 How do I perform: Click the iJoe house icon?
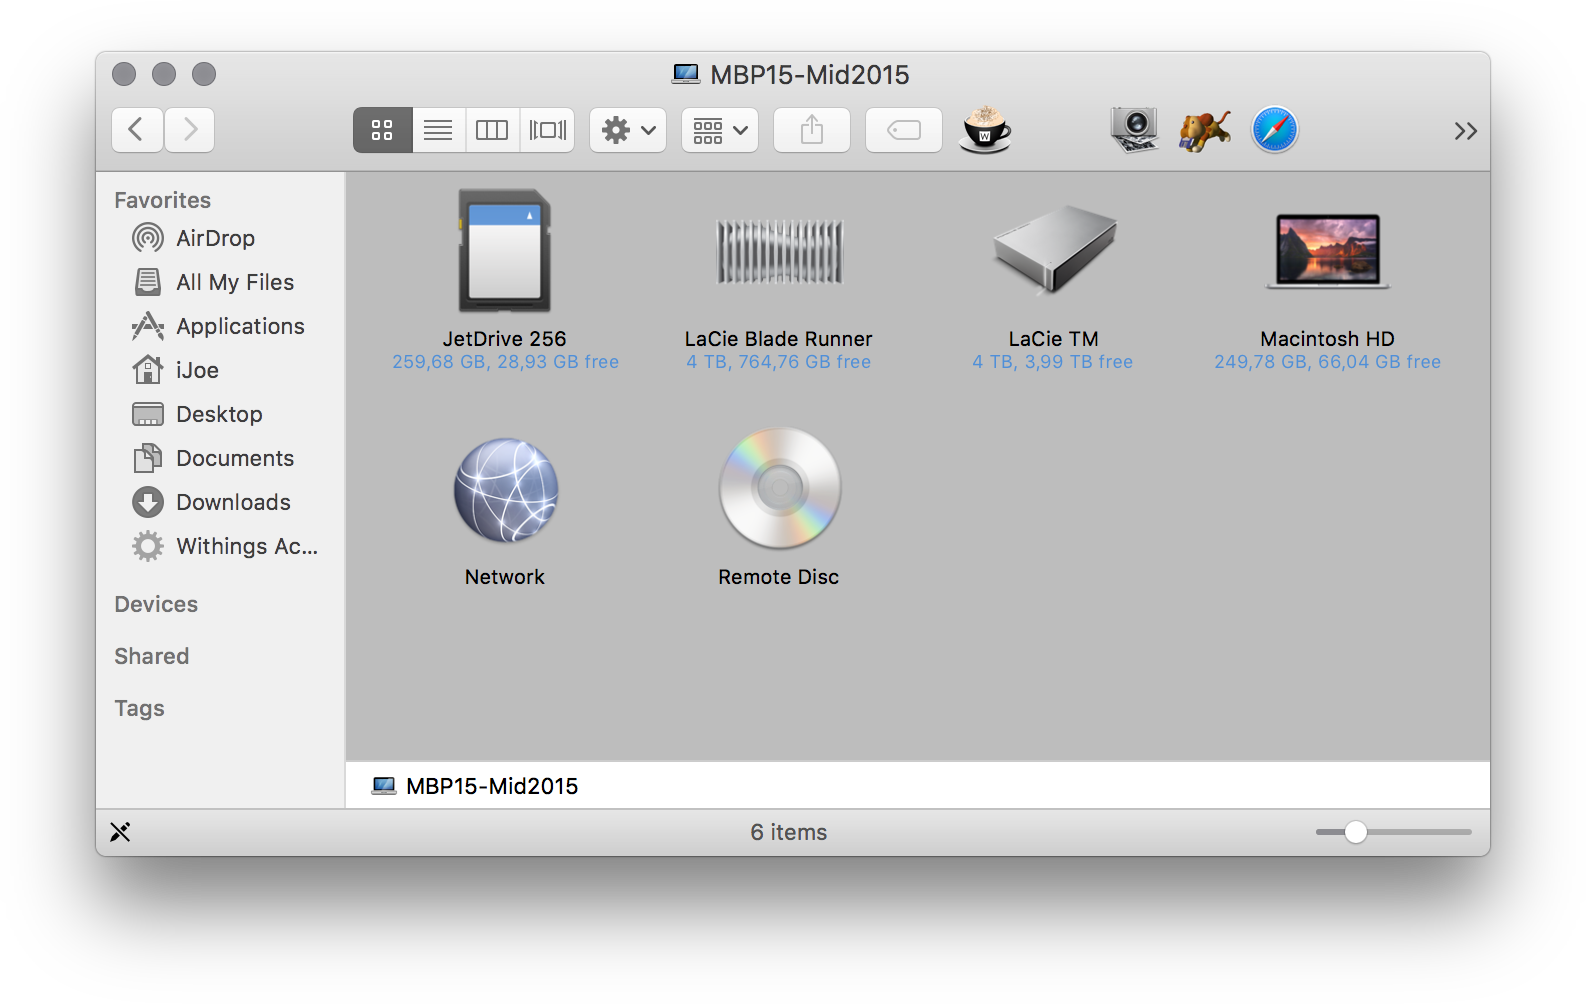click(x=148, y=370)
